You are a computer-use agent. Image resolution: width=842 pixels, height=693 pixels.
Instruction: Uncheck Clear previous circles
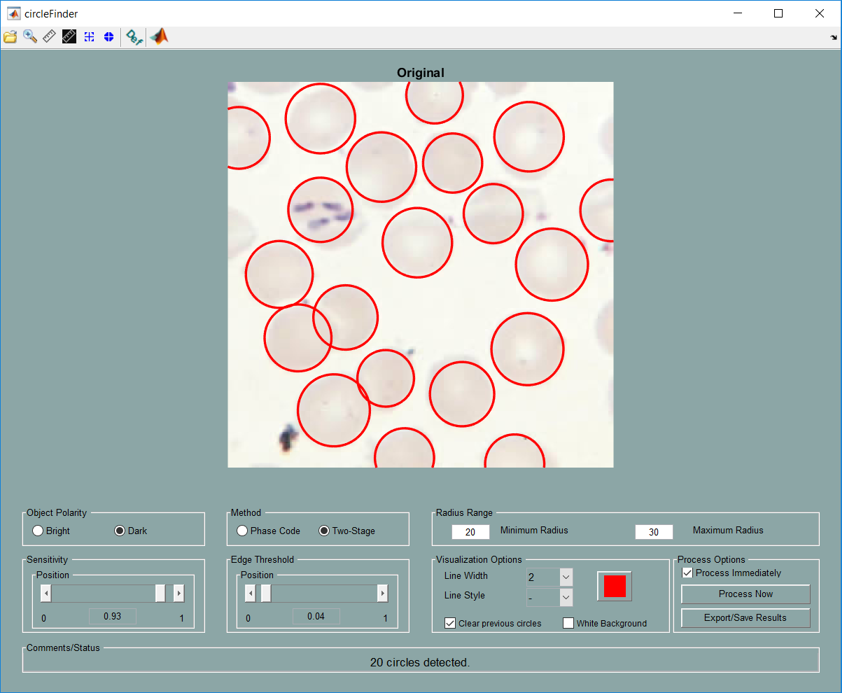tap(450, 623)
